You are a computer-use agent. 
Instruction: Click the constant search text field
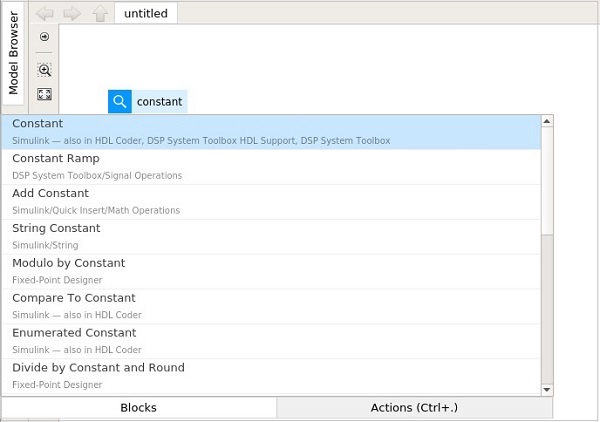[160, 101]
